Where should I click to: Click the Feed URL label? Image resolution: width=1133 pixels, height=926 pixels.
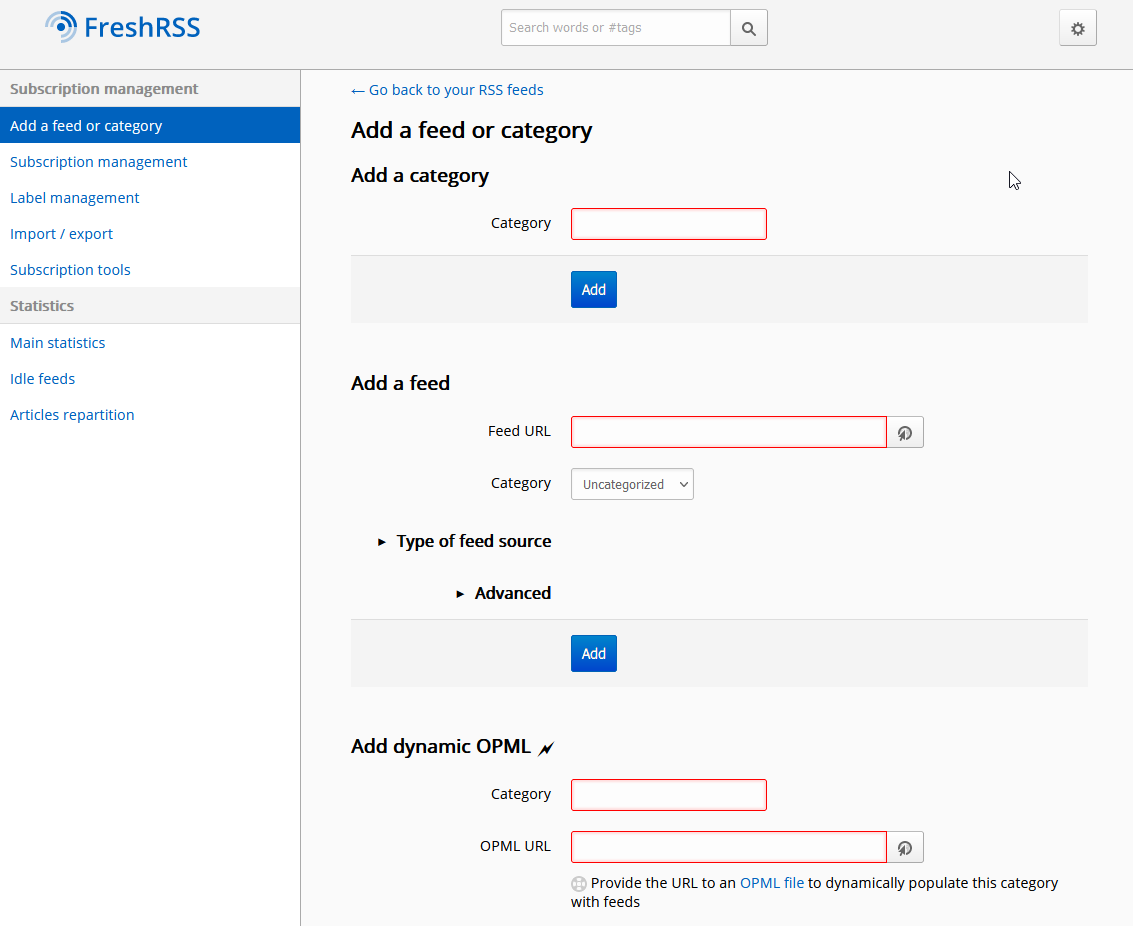519,431
